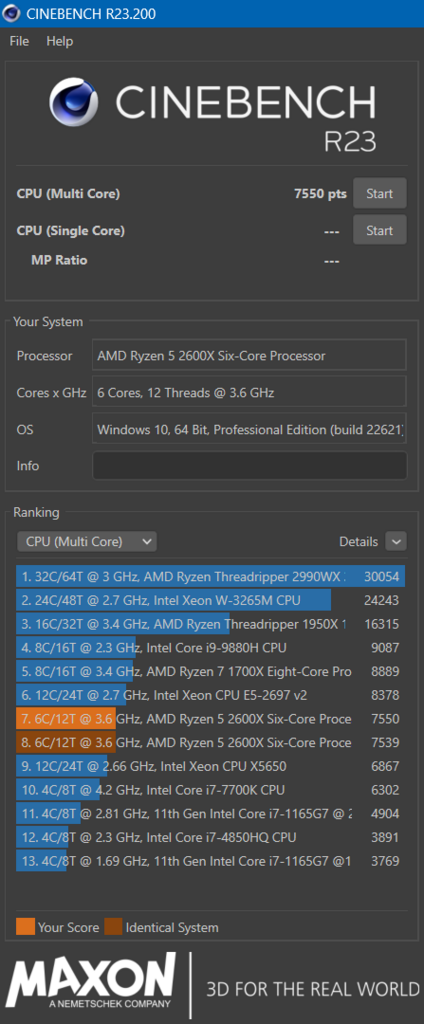This screenshot has width=424, height=1024.
Task: Start the CPU Multi Core test
Action: click(x=380, y=193)
